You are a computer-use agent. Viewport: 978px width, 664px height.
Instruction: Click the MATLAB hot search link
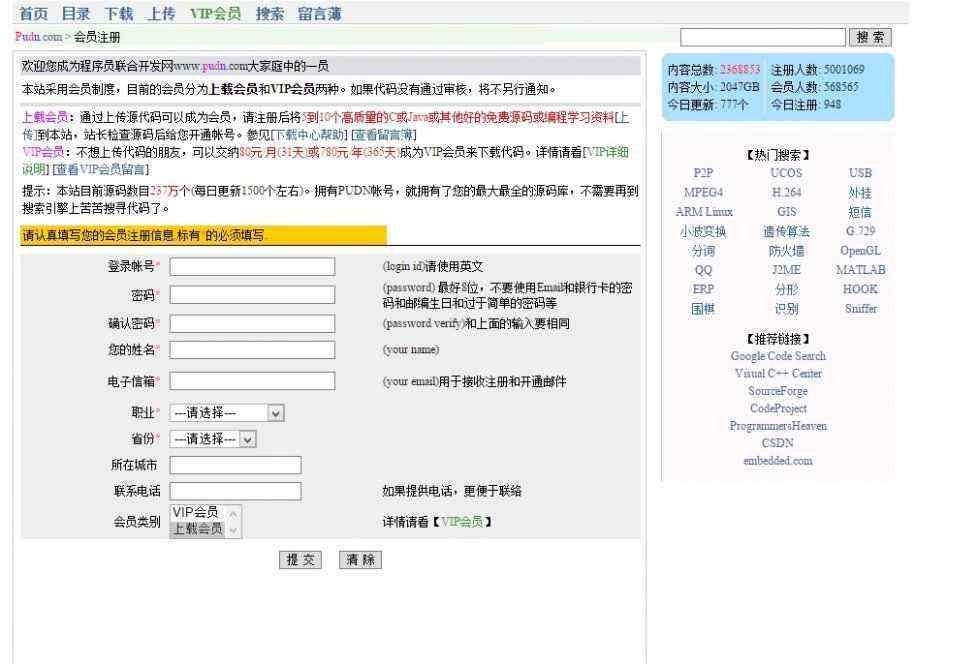[x=860, y=270]
